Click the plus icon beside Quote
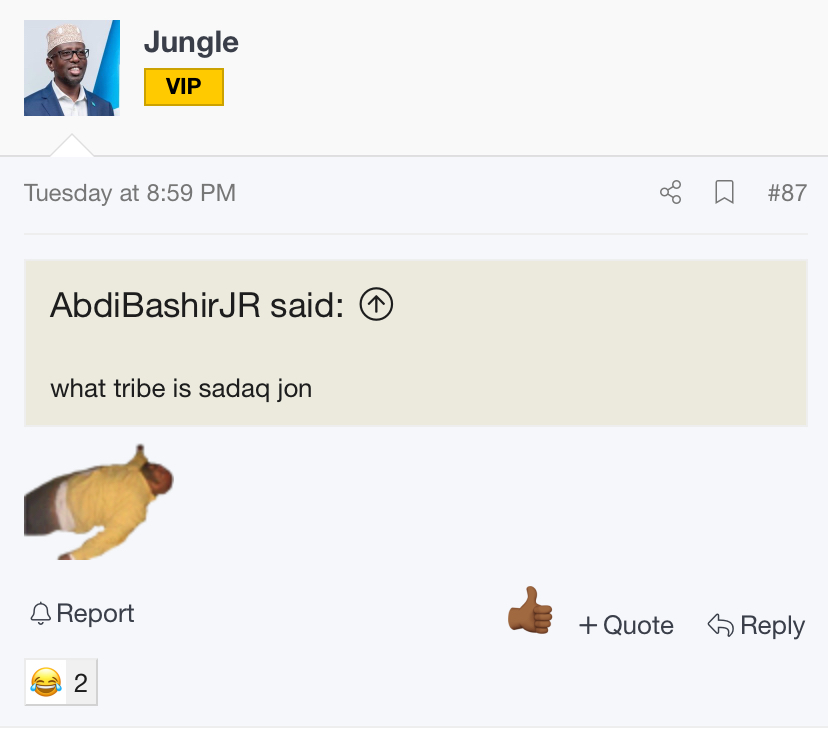This screenshot has width=828, height=747. click(x=588, y=625)
